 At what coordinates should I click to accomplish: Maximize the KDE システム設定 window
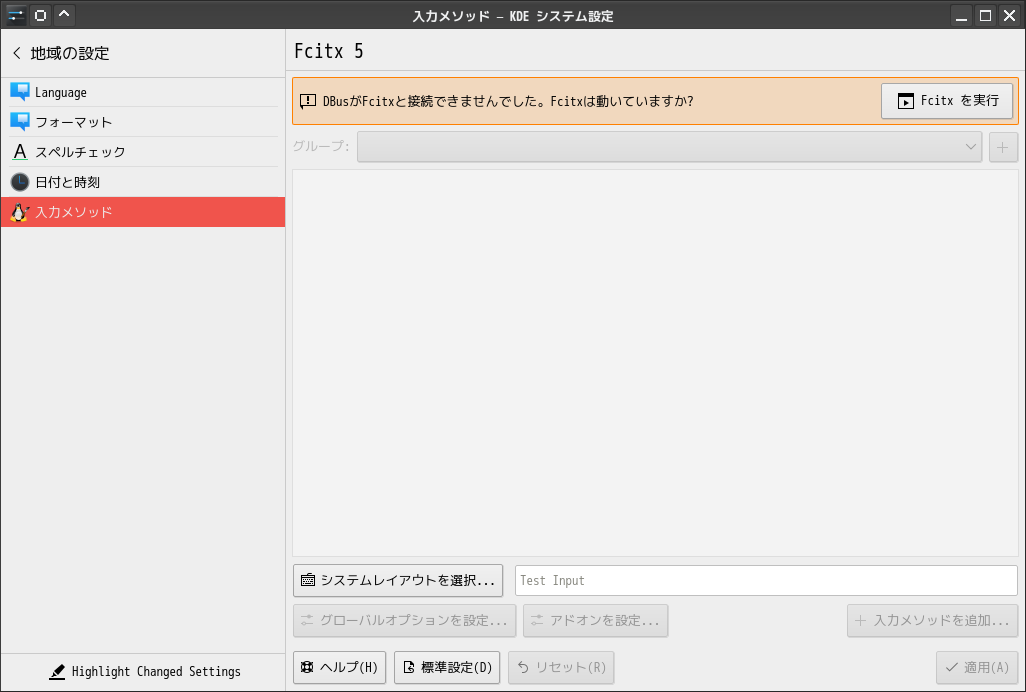[985, 16]
